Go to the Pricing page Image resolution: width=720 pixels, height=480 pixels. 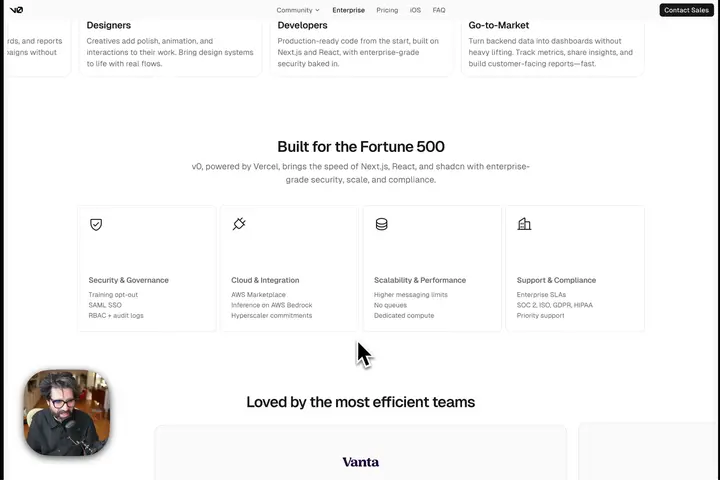[x=387, y=10]
